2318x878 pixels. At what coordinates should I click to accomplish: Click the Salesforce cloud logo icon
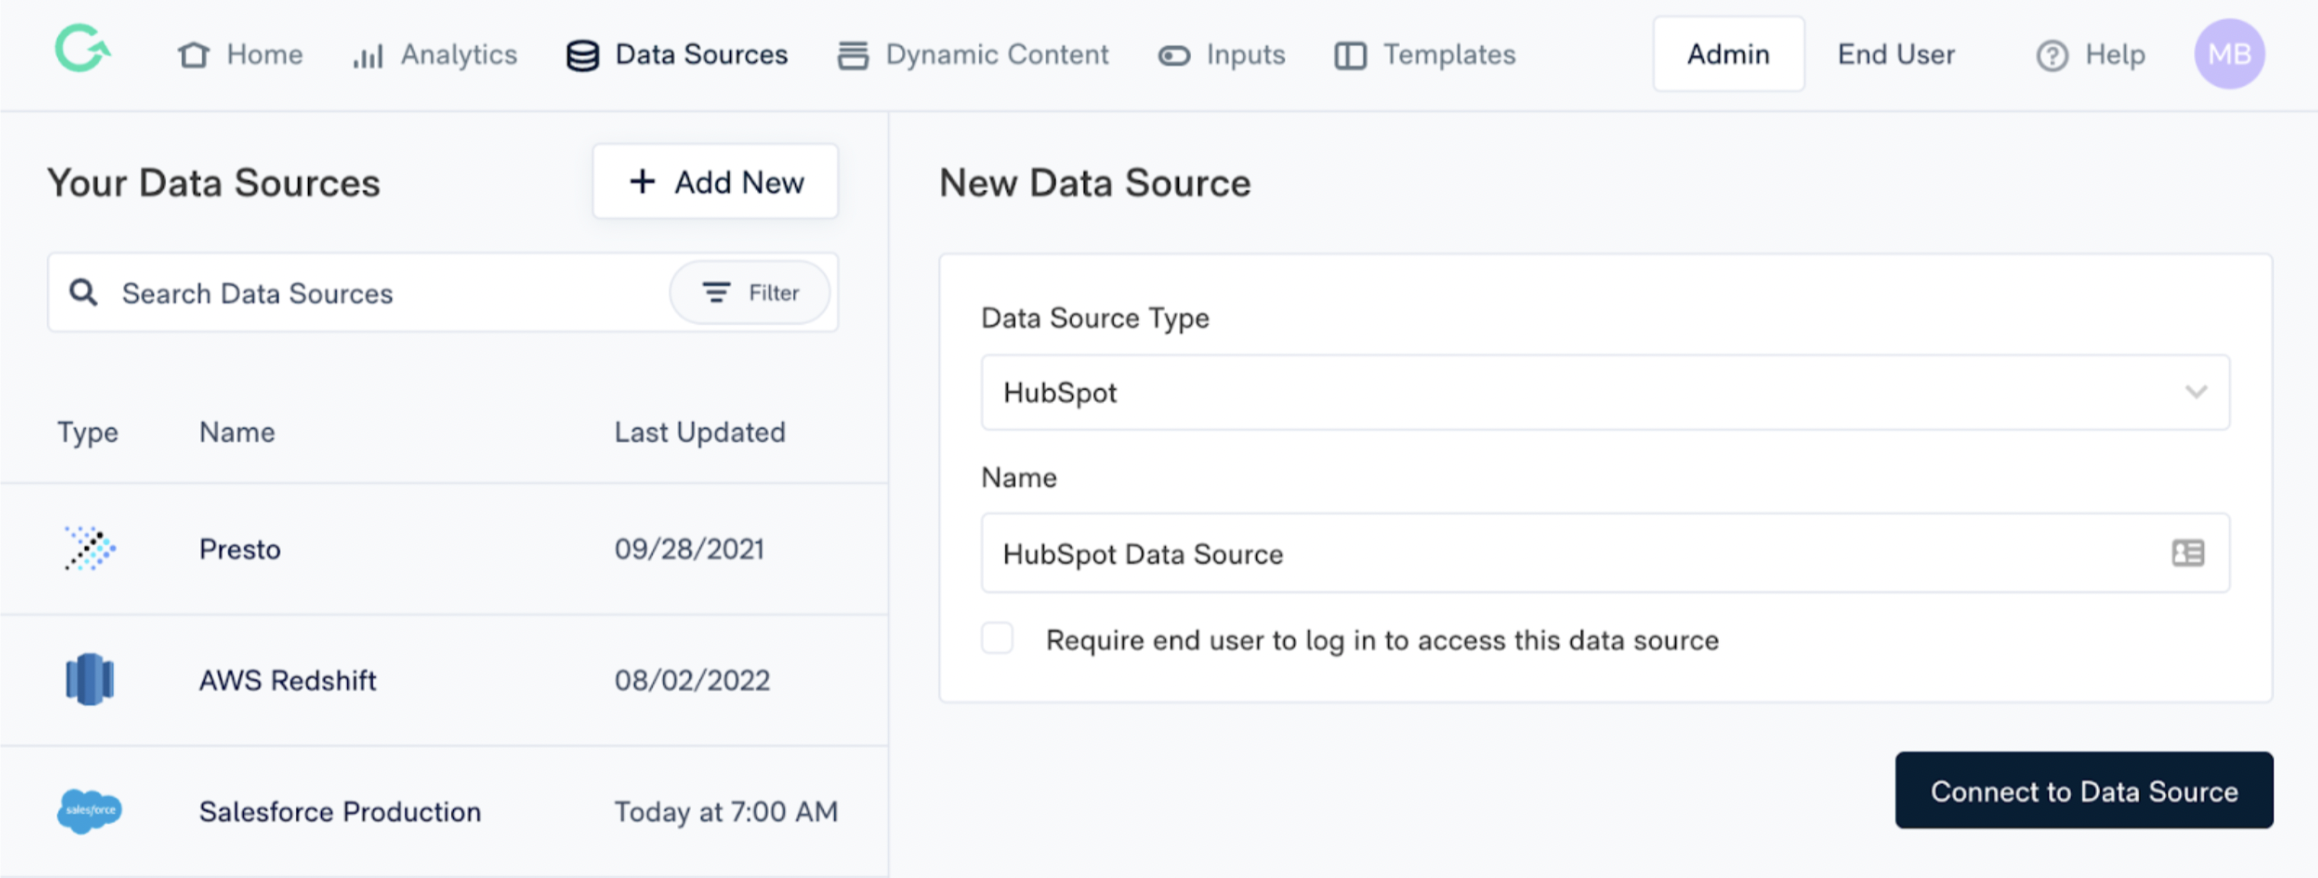(x=90, y=810)
